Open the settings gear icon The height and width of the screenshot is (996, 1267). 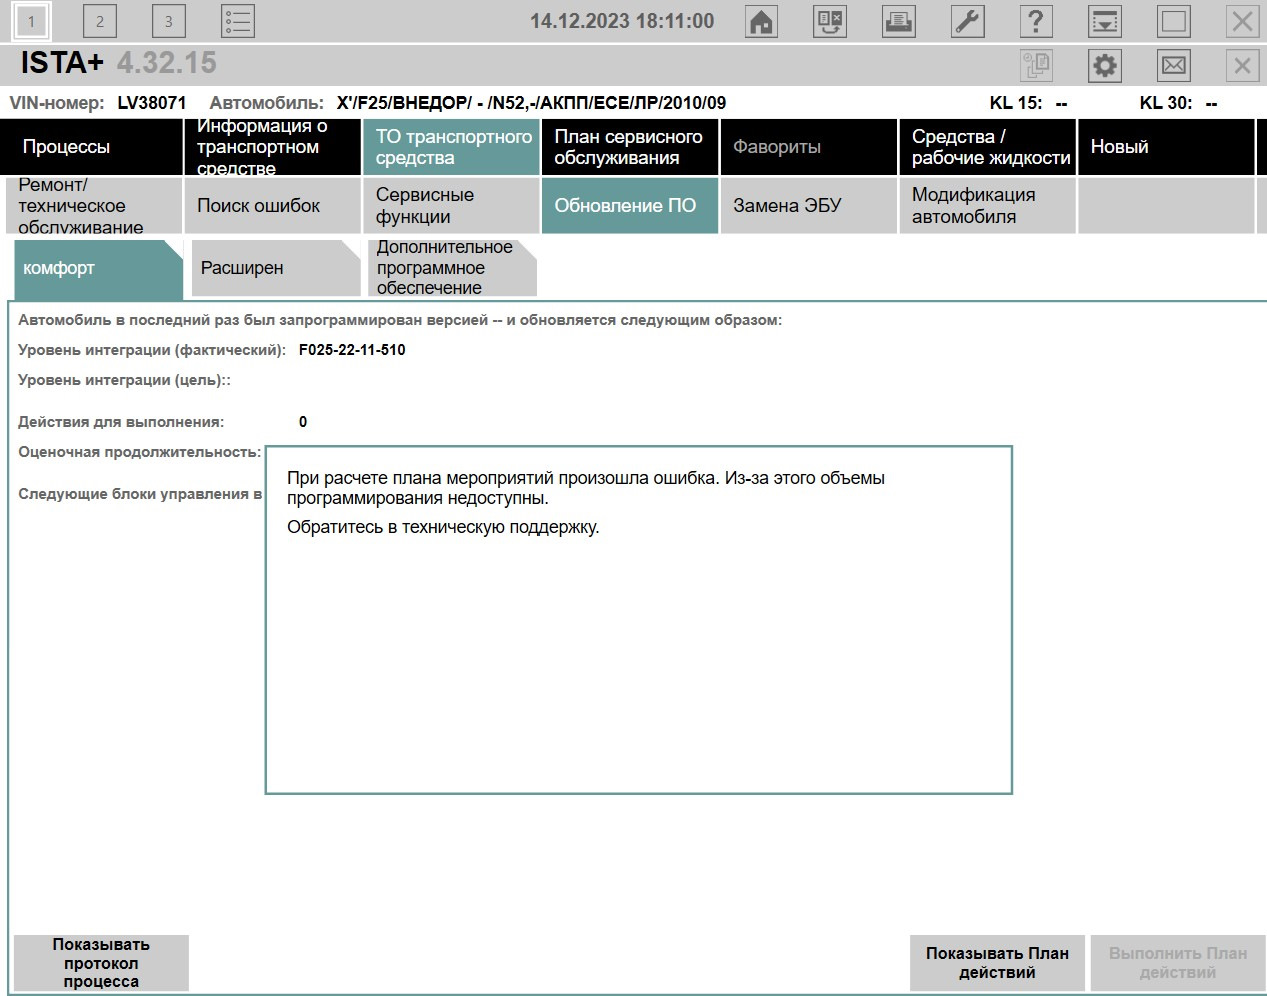tap(1105, 66)
